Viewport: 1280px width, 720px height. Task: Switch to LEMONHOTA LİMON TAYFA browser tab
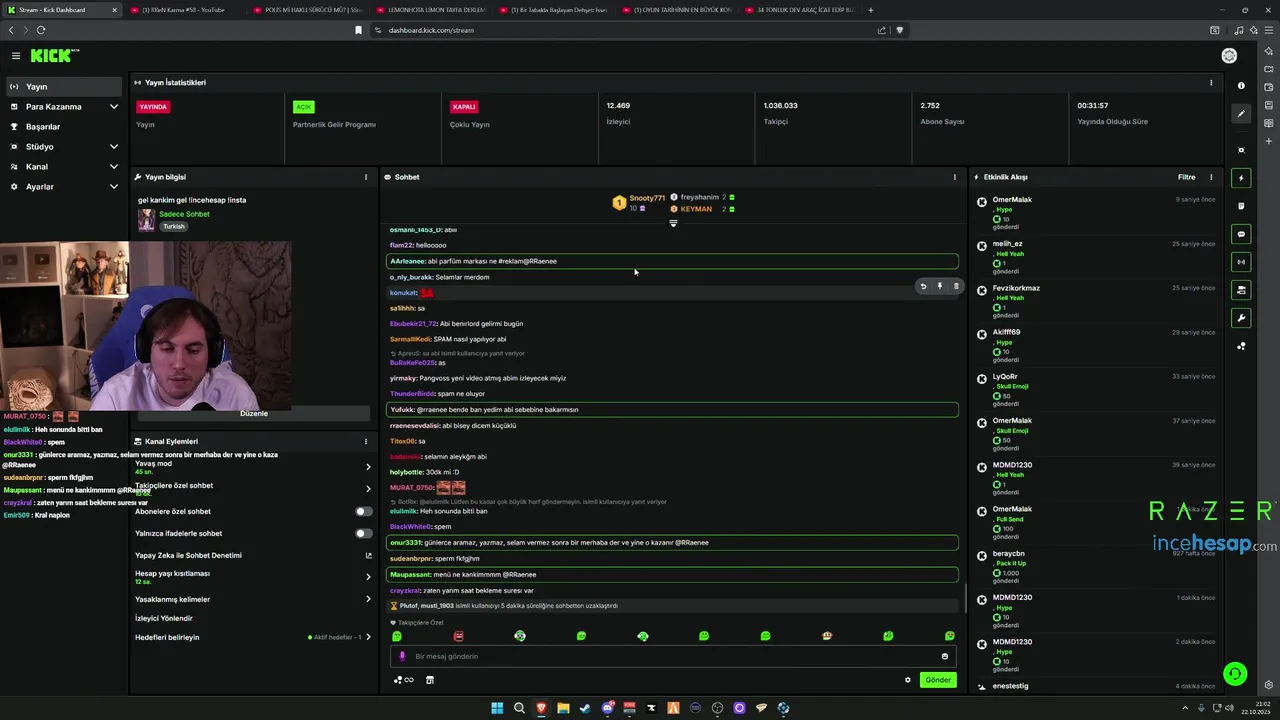(430, 10)
